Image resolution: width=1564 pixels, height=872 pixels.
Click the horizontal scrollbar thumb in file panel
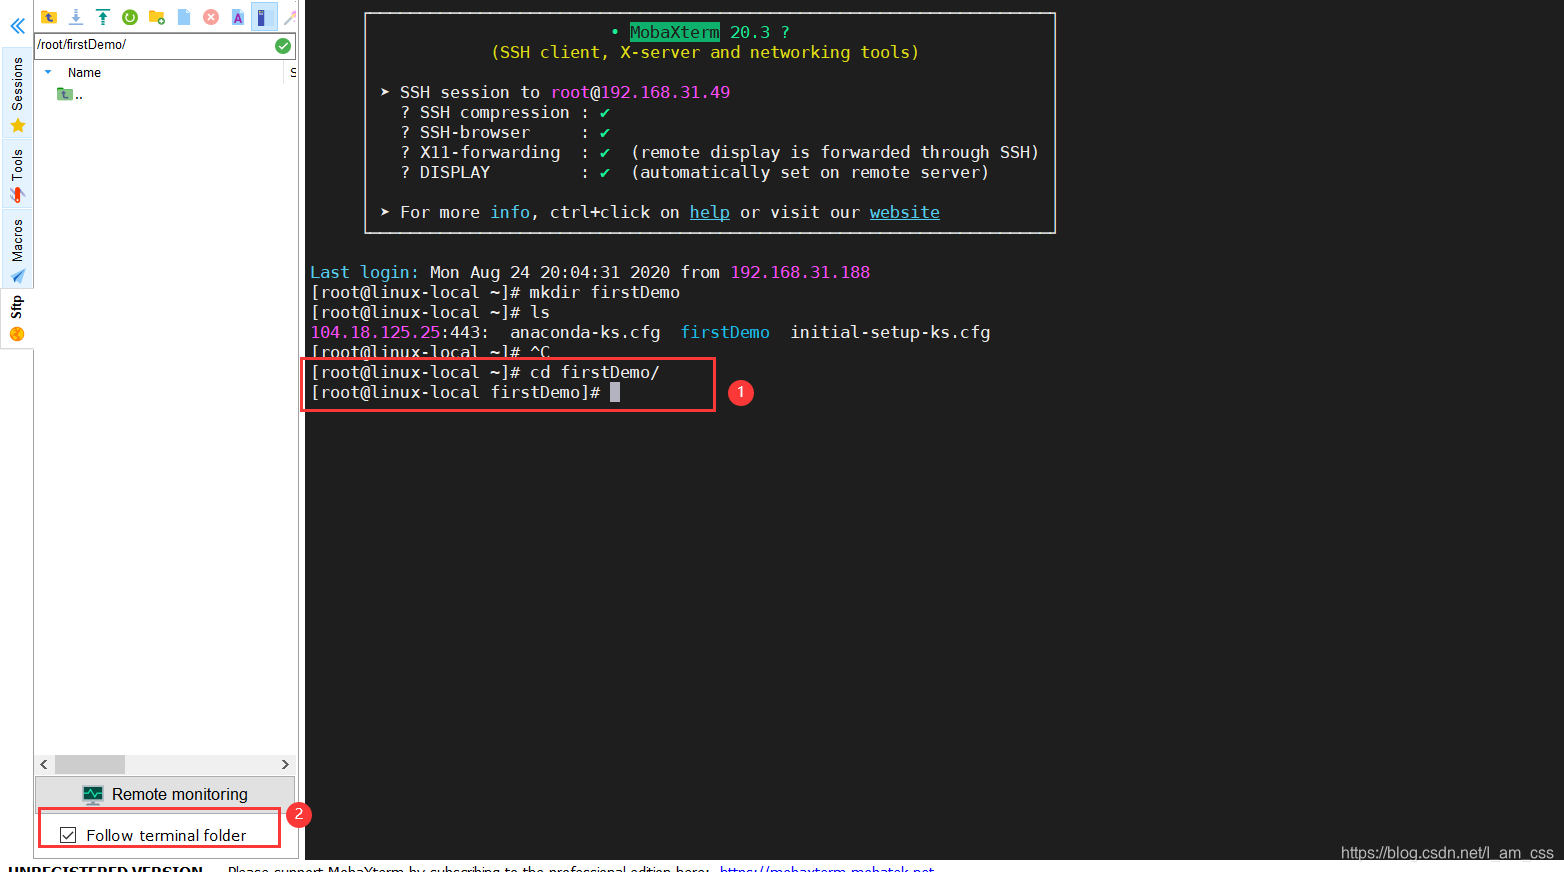pyautogui.click(x=90, y=764)
